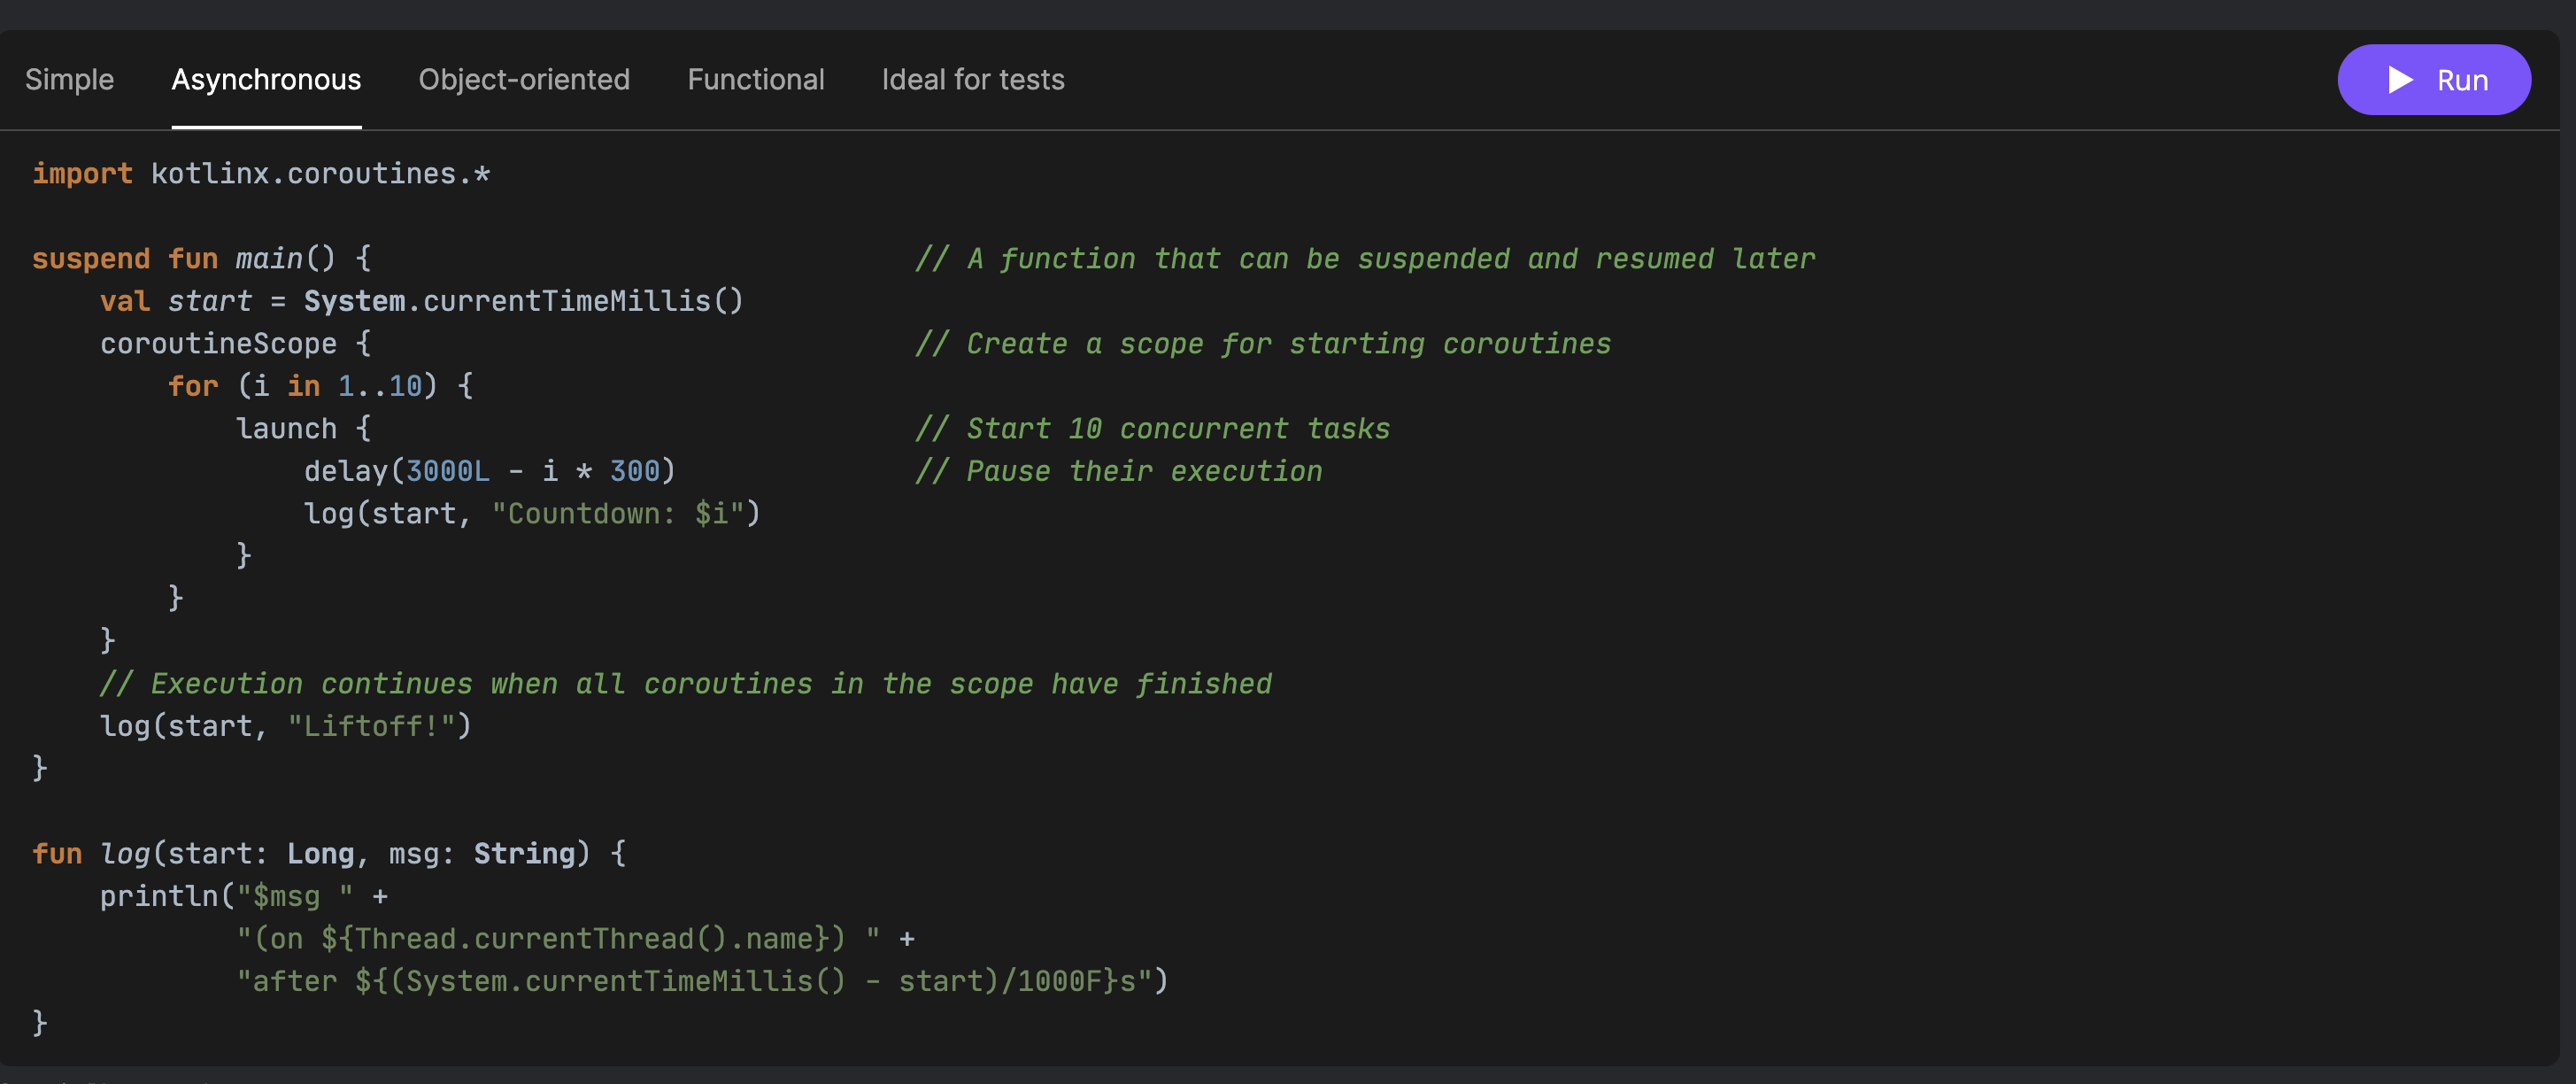
Task: Click the comment about suspended and resumed function
Action: 1365,259
